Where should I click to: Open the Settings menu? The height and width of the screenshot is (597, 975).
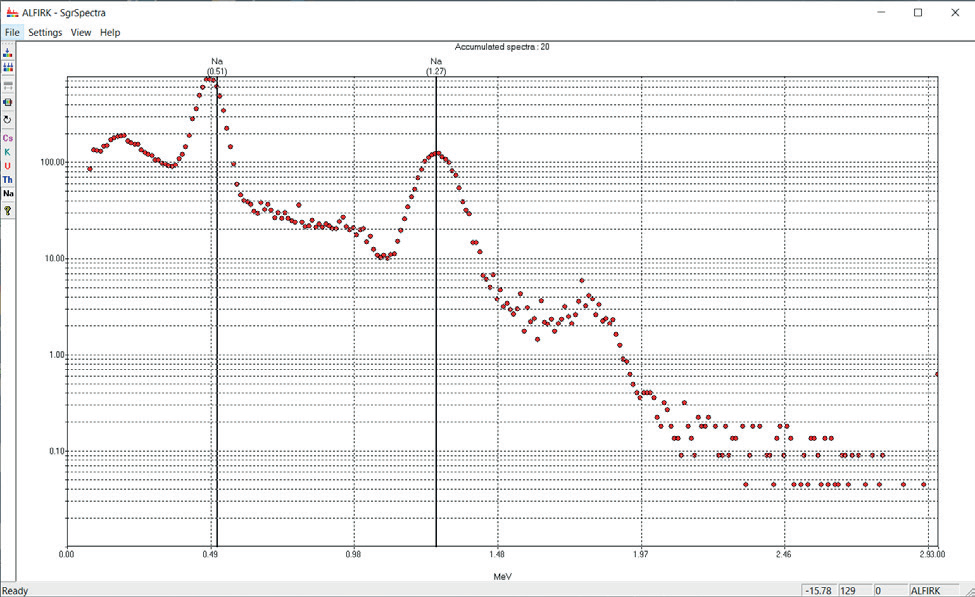[45, 32]
